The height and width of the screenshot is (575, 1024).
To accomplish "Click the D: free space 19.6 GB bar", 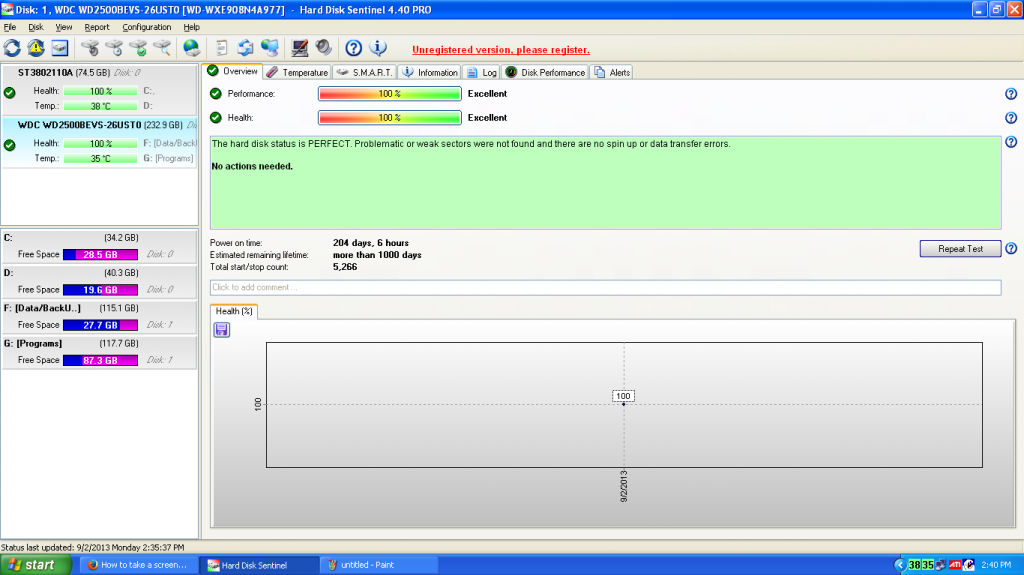I will [100, 290].
